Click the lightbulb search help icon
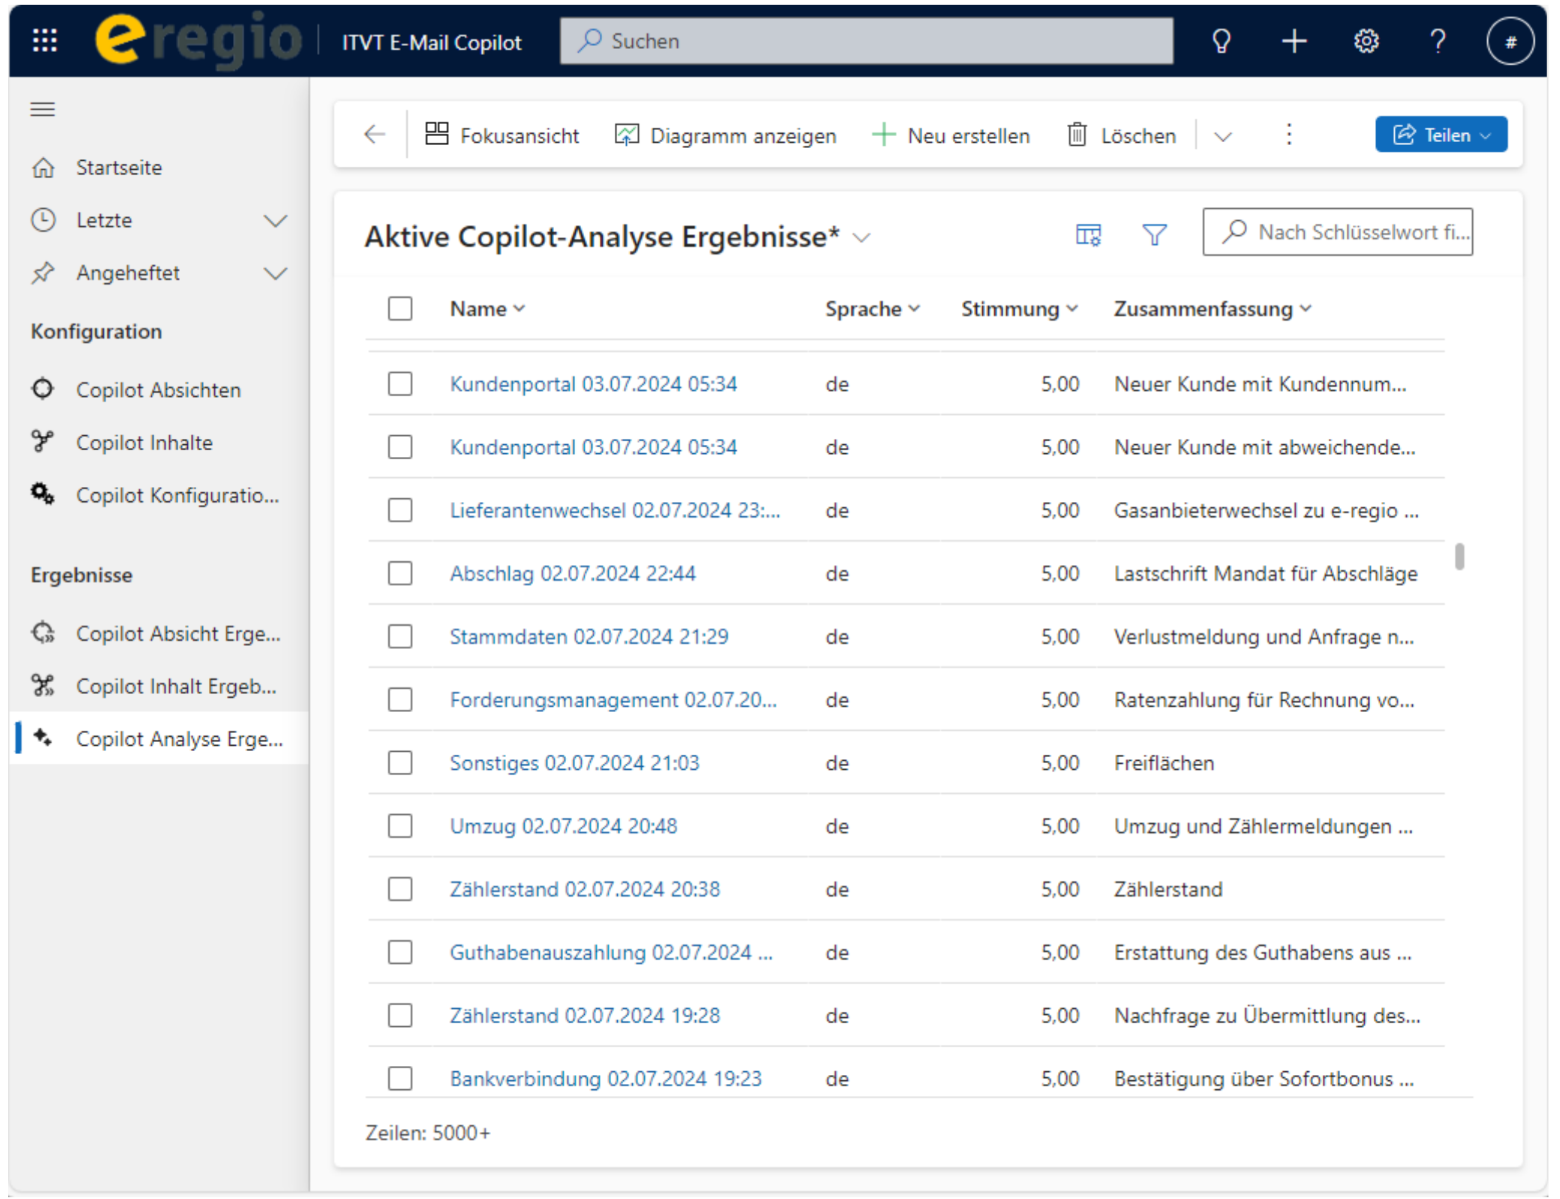 pos(1222,41)
